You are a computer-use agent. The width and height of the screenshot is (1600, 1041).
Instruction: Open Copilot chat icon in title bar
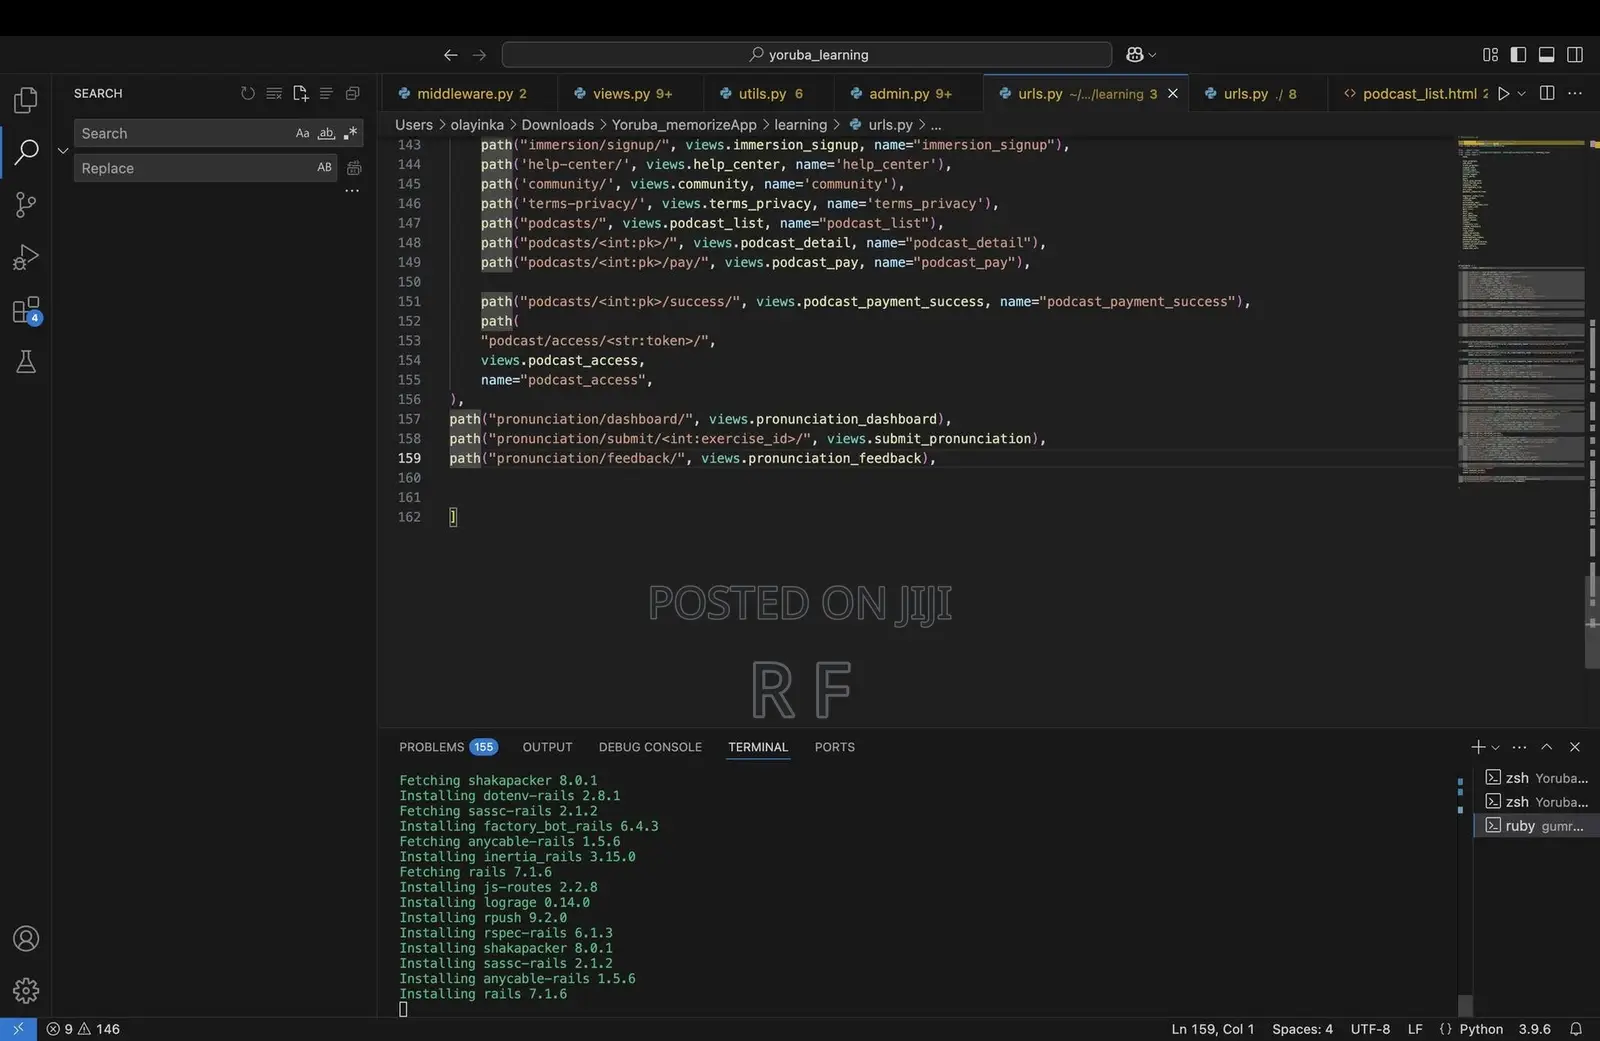[1135, 54]
